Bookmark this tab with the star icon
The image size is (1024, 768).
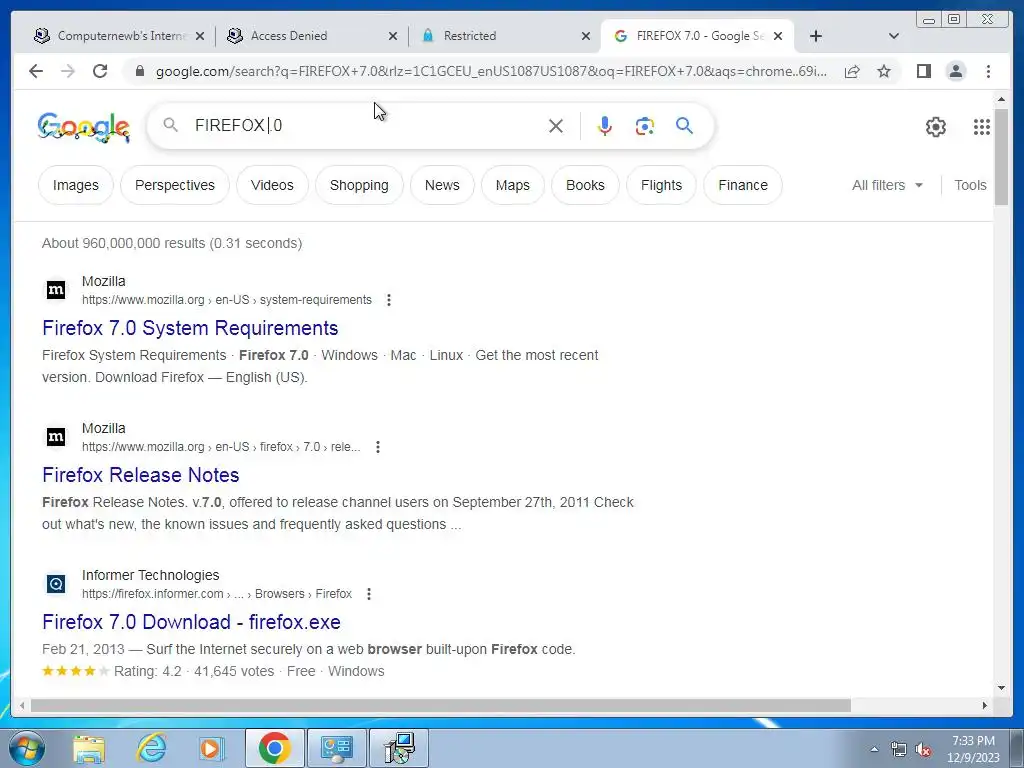[884, 71]
